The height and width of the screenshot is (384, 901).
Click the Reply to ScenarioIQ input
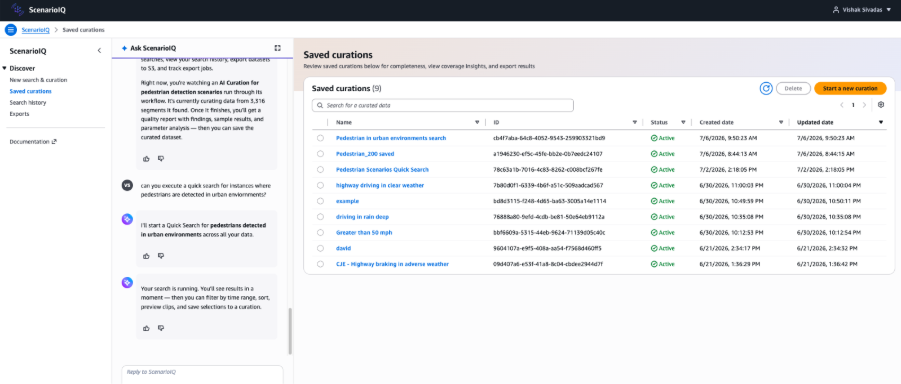tap(202, 374)
